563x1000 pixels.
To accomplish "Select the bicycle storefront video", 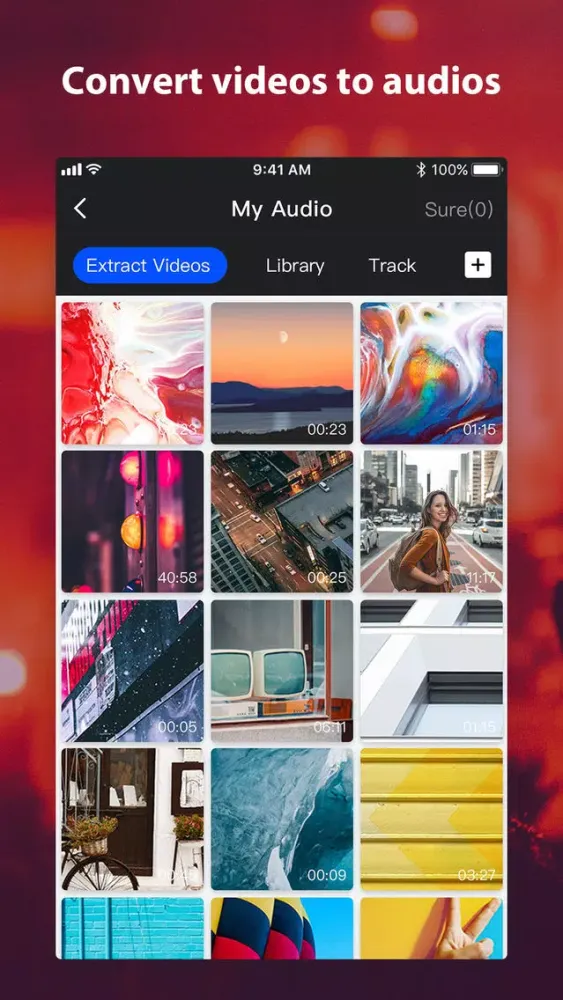I will [x=133, y=820].
